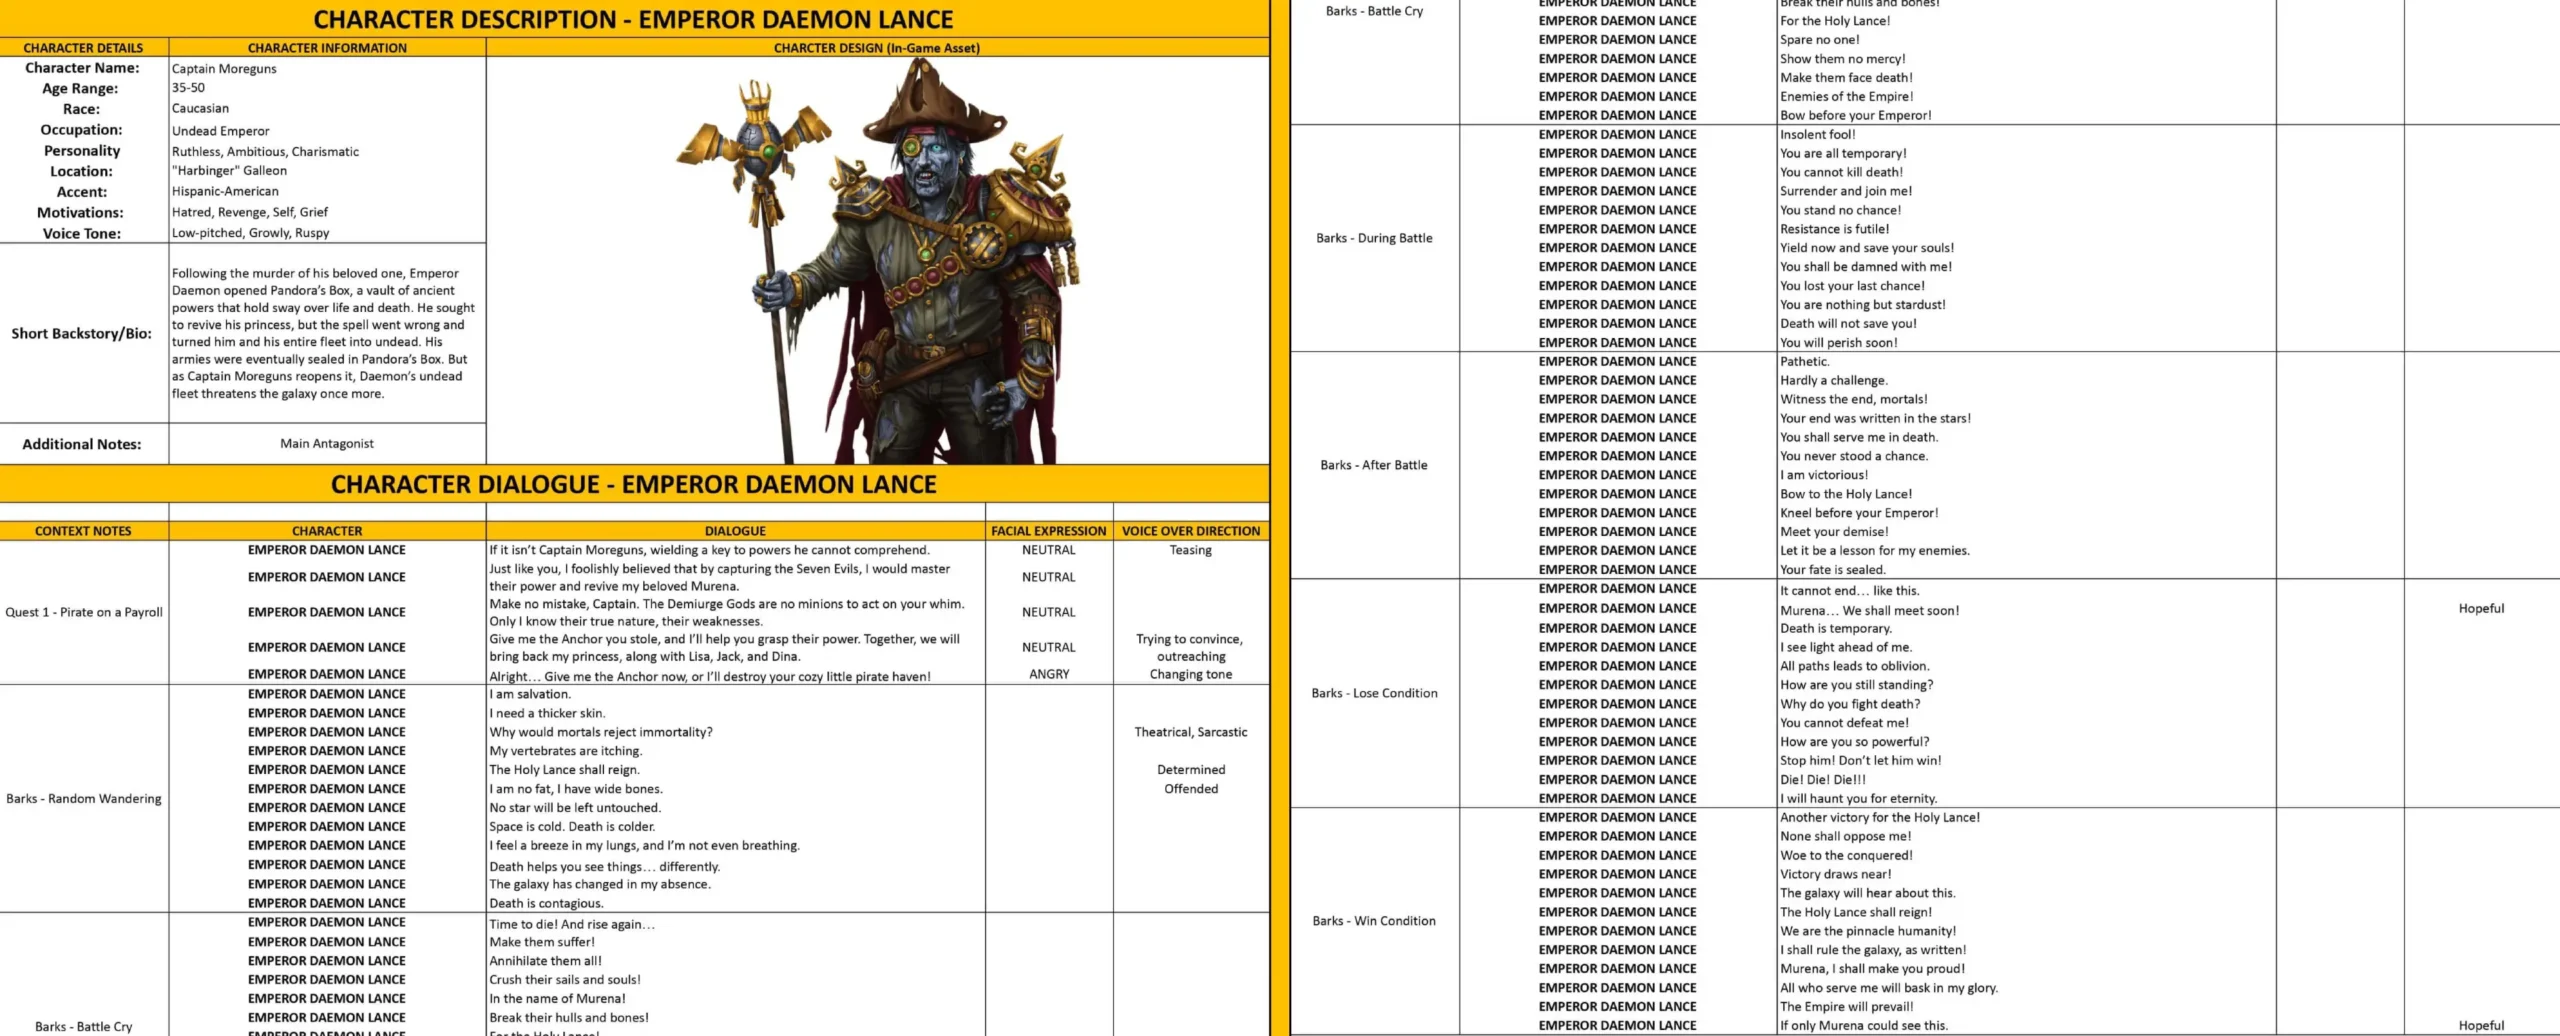Image resolution: width=2560 pixels, height=1036 pixels.
Task: Click the Short Backstory/Bio text cell
Action: 323,333
